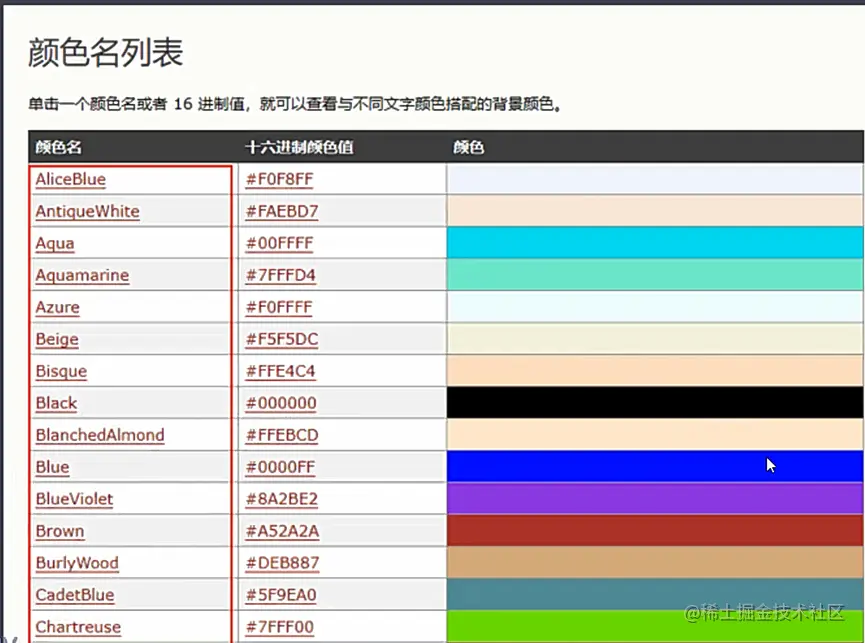Click the AntiqueWhite color swatch bar

655,211
